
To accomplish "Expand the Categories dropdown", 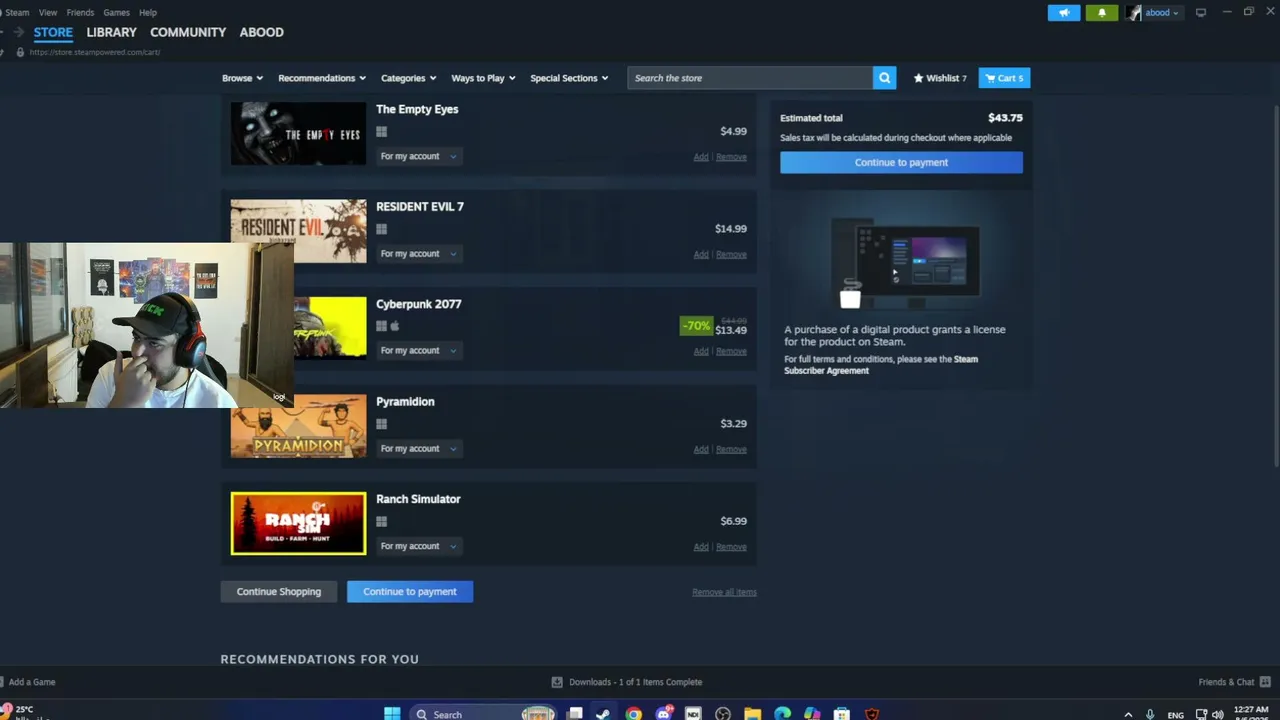I will click(408, 78).
